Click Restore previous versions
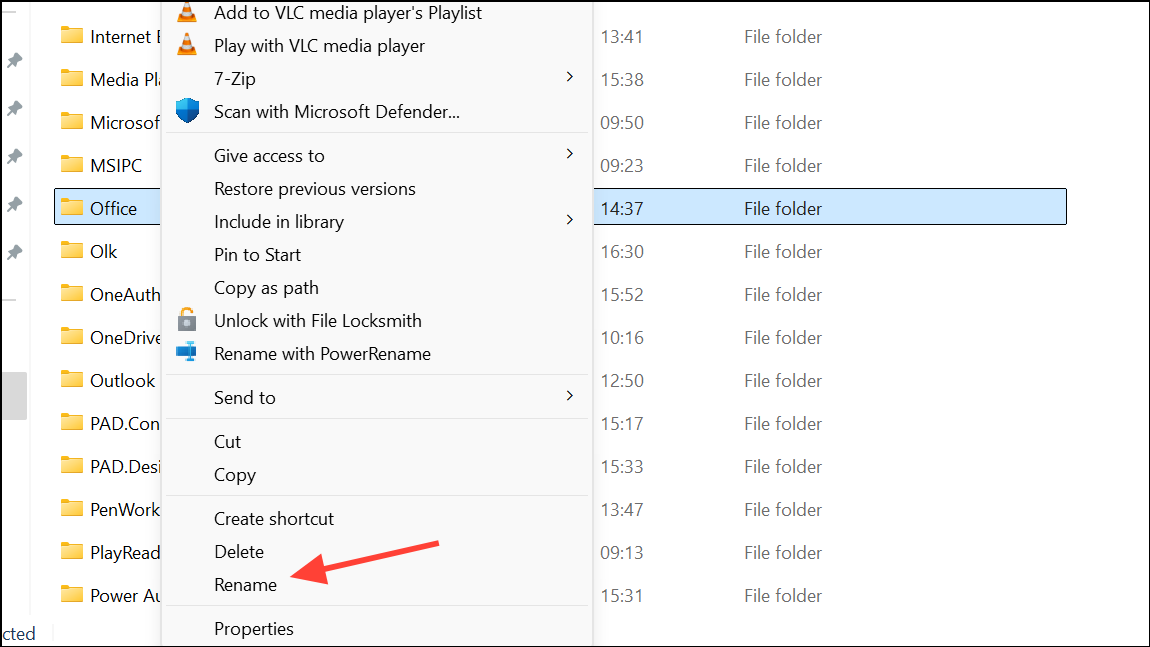 point(313,188)
